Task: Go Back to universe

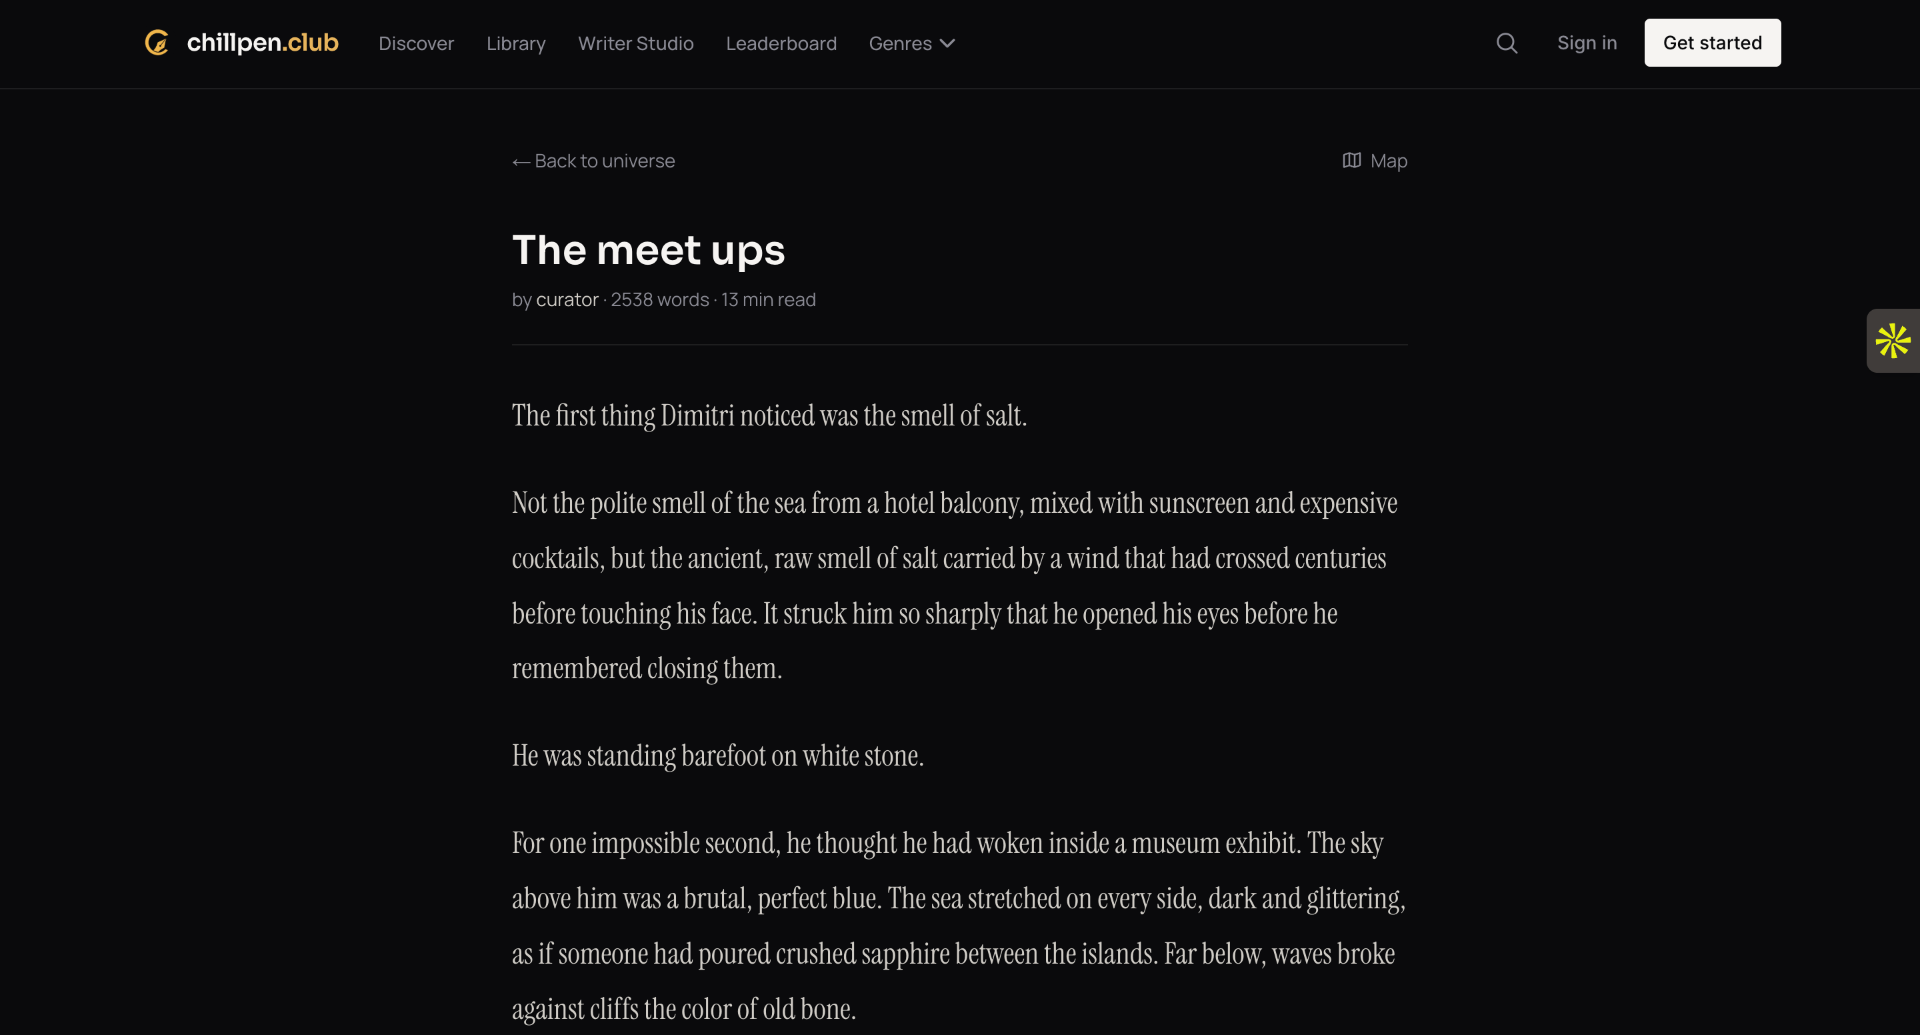Action: (593, 161)
